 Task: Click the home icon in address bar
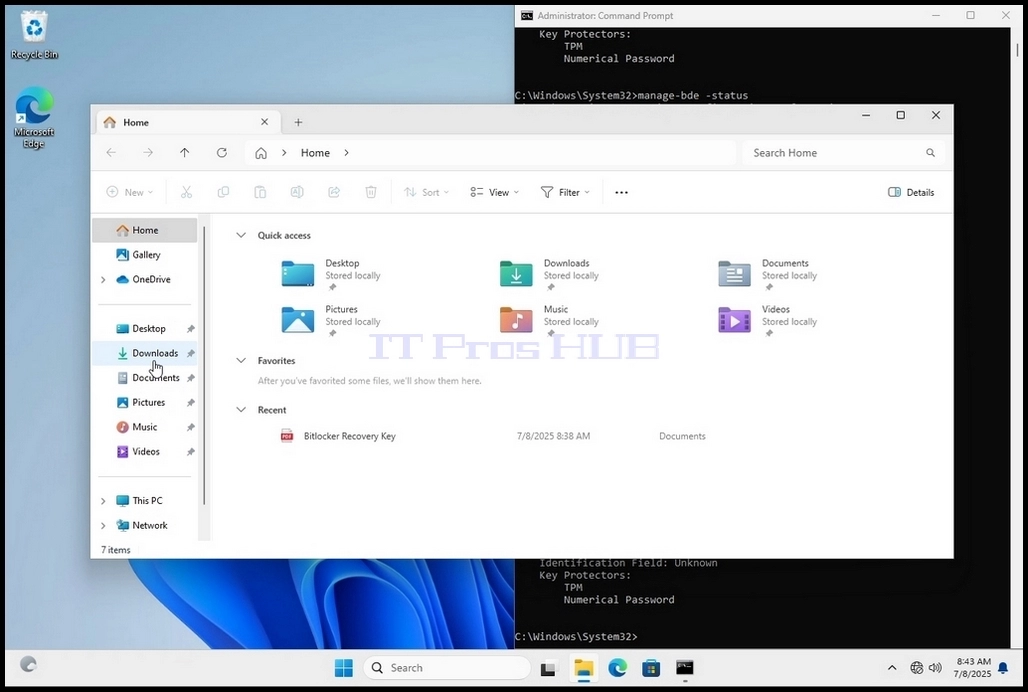tap(261, 153)
